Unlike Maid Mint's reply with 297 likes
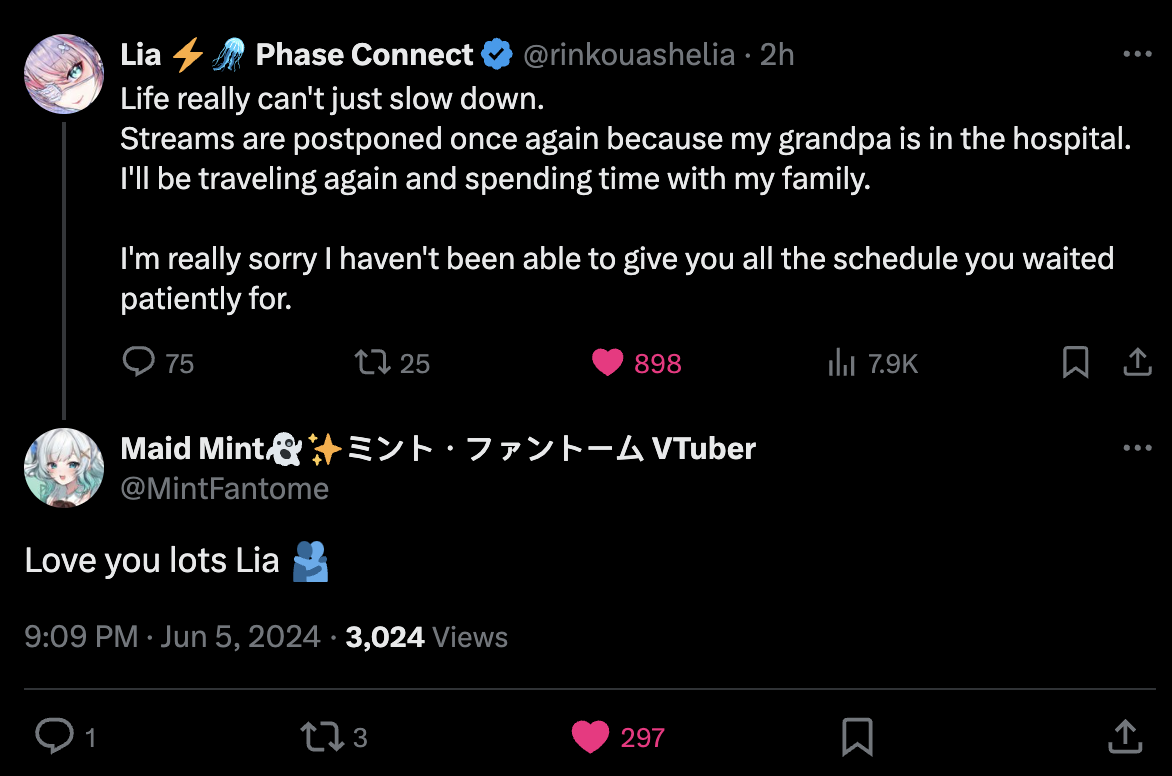The width and height of the screenshot is (1172, 776). point(590,737)
